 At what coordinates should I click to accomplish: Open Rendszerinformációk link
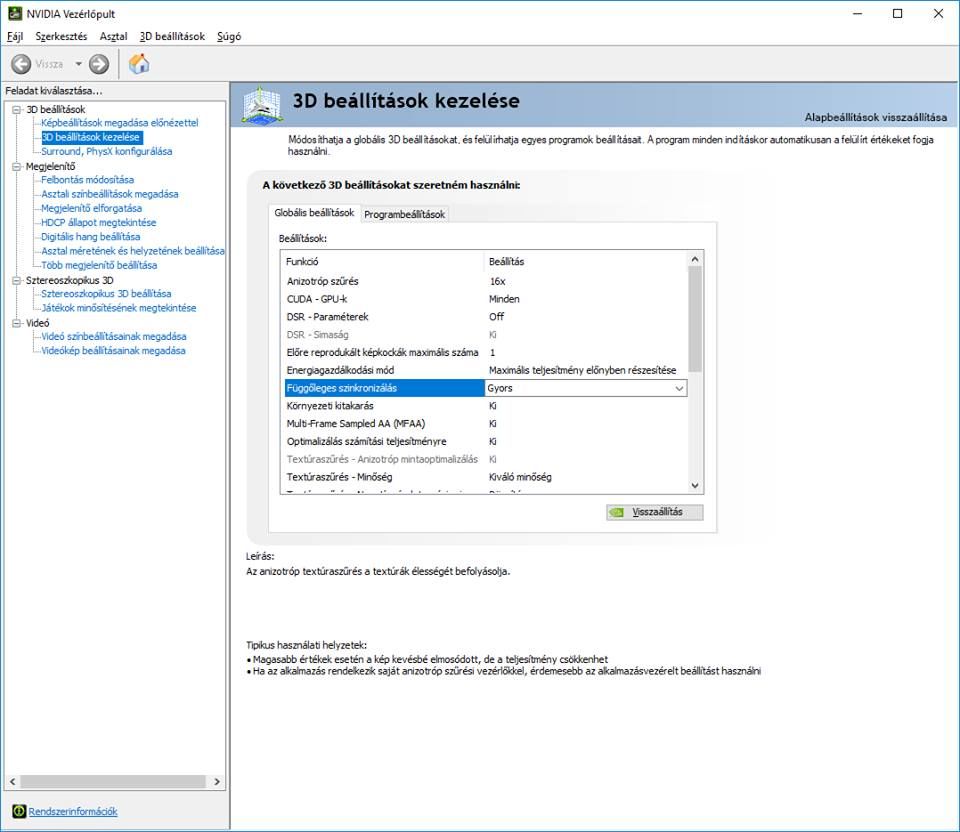coord(73,811)
